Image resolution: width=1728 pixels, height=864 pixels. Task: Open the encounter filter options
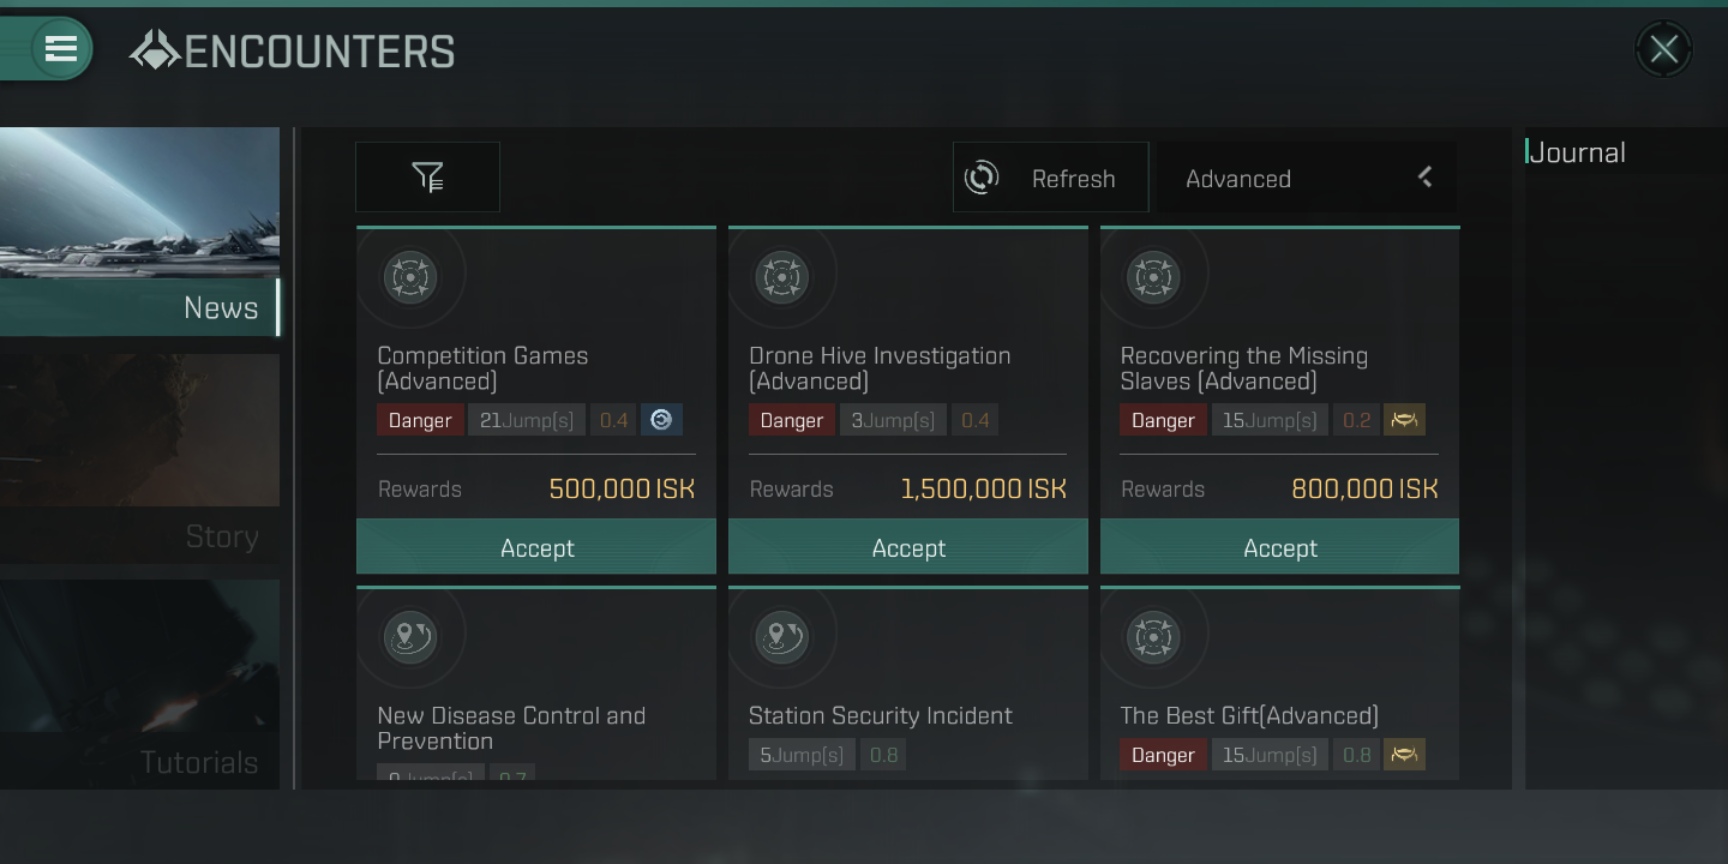428,177
